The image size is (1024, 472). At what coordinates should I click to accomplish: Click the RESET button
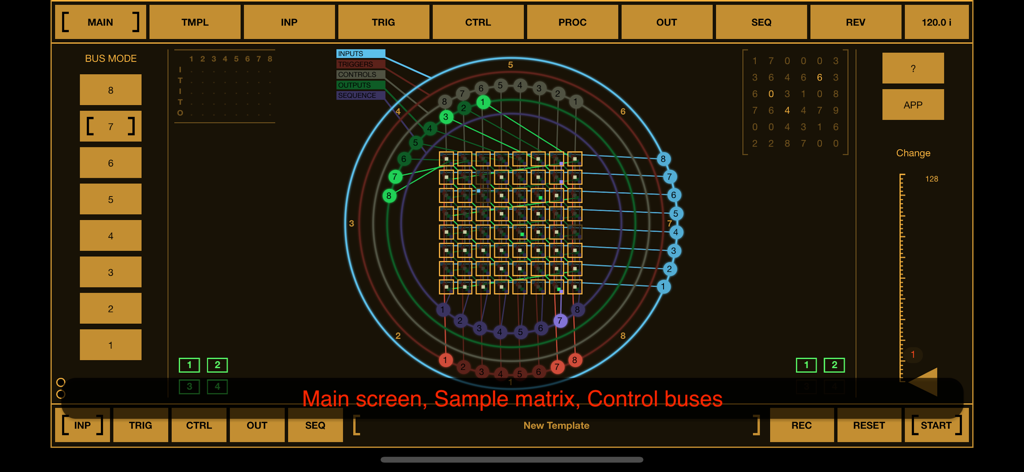click(x=869, y=425)
